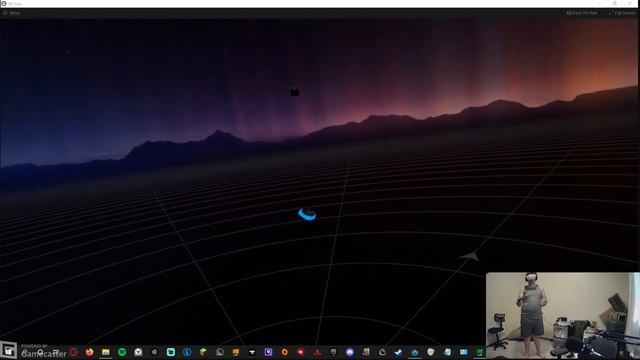
Task: Click the Dock VR View button
Action: [x=582, y=13]
